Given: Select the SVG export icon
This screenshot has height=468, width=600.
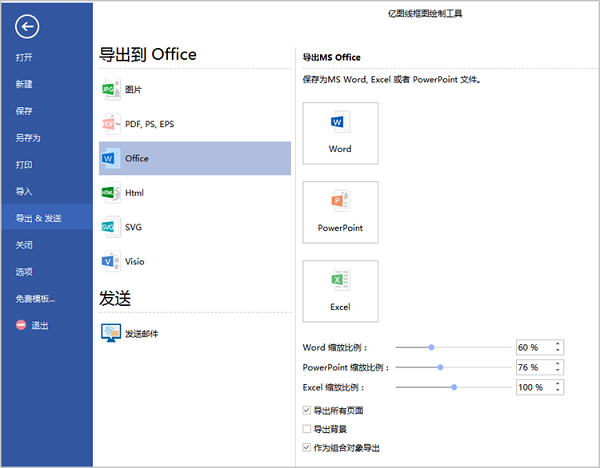Looking at the screenshot, I should [111, 227].
